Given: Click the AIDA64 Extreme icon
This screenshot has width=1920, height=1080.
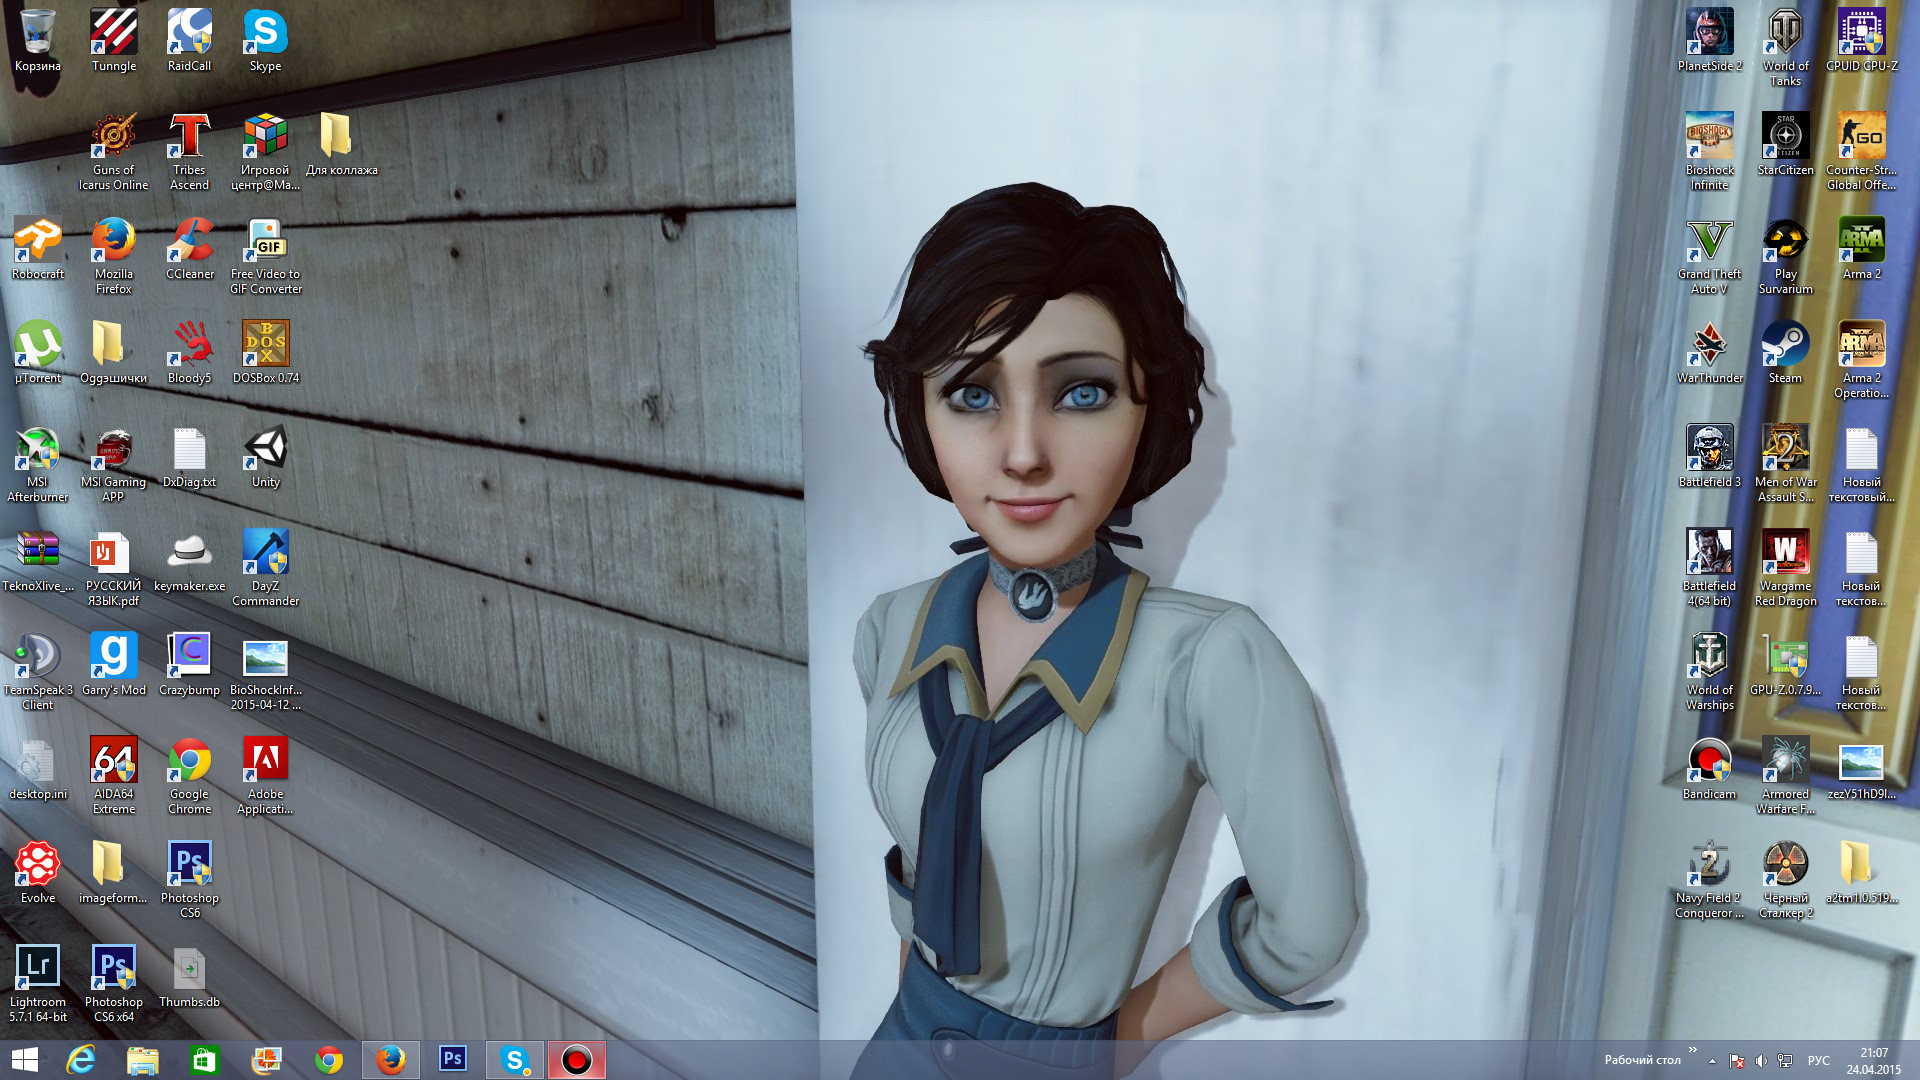Looking at the screenshot, I should [x=114, y=775].
